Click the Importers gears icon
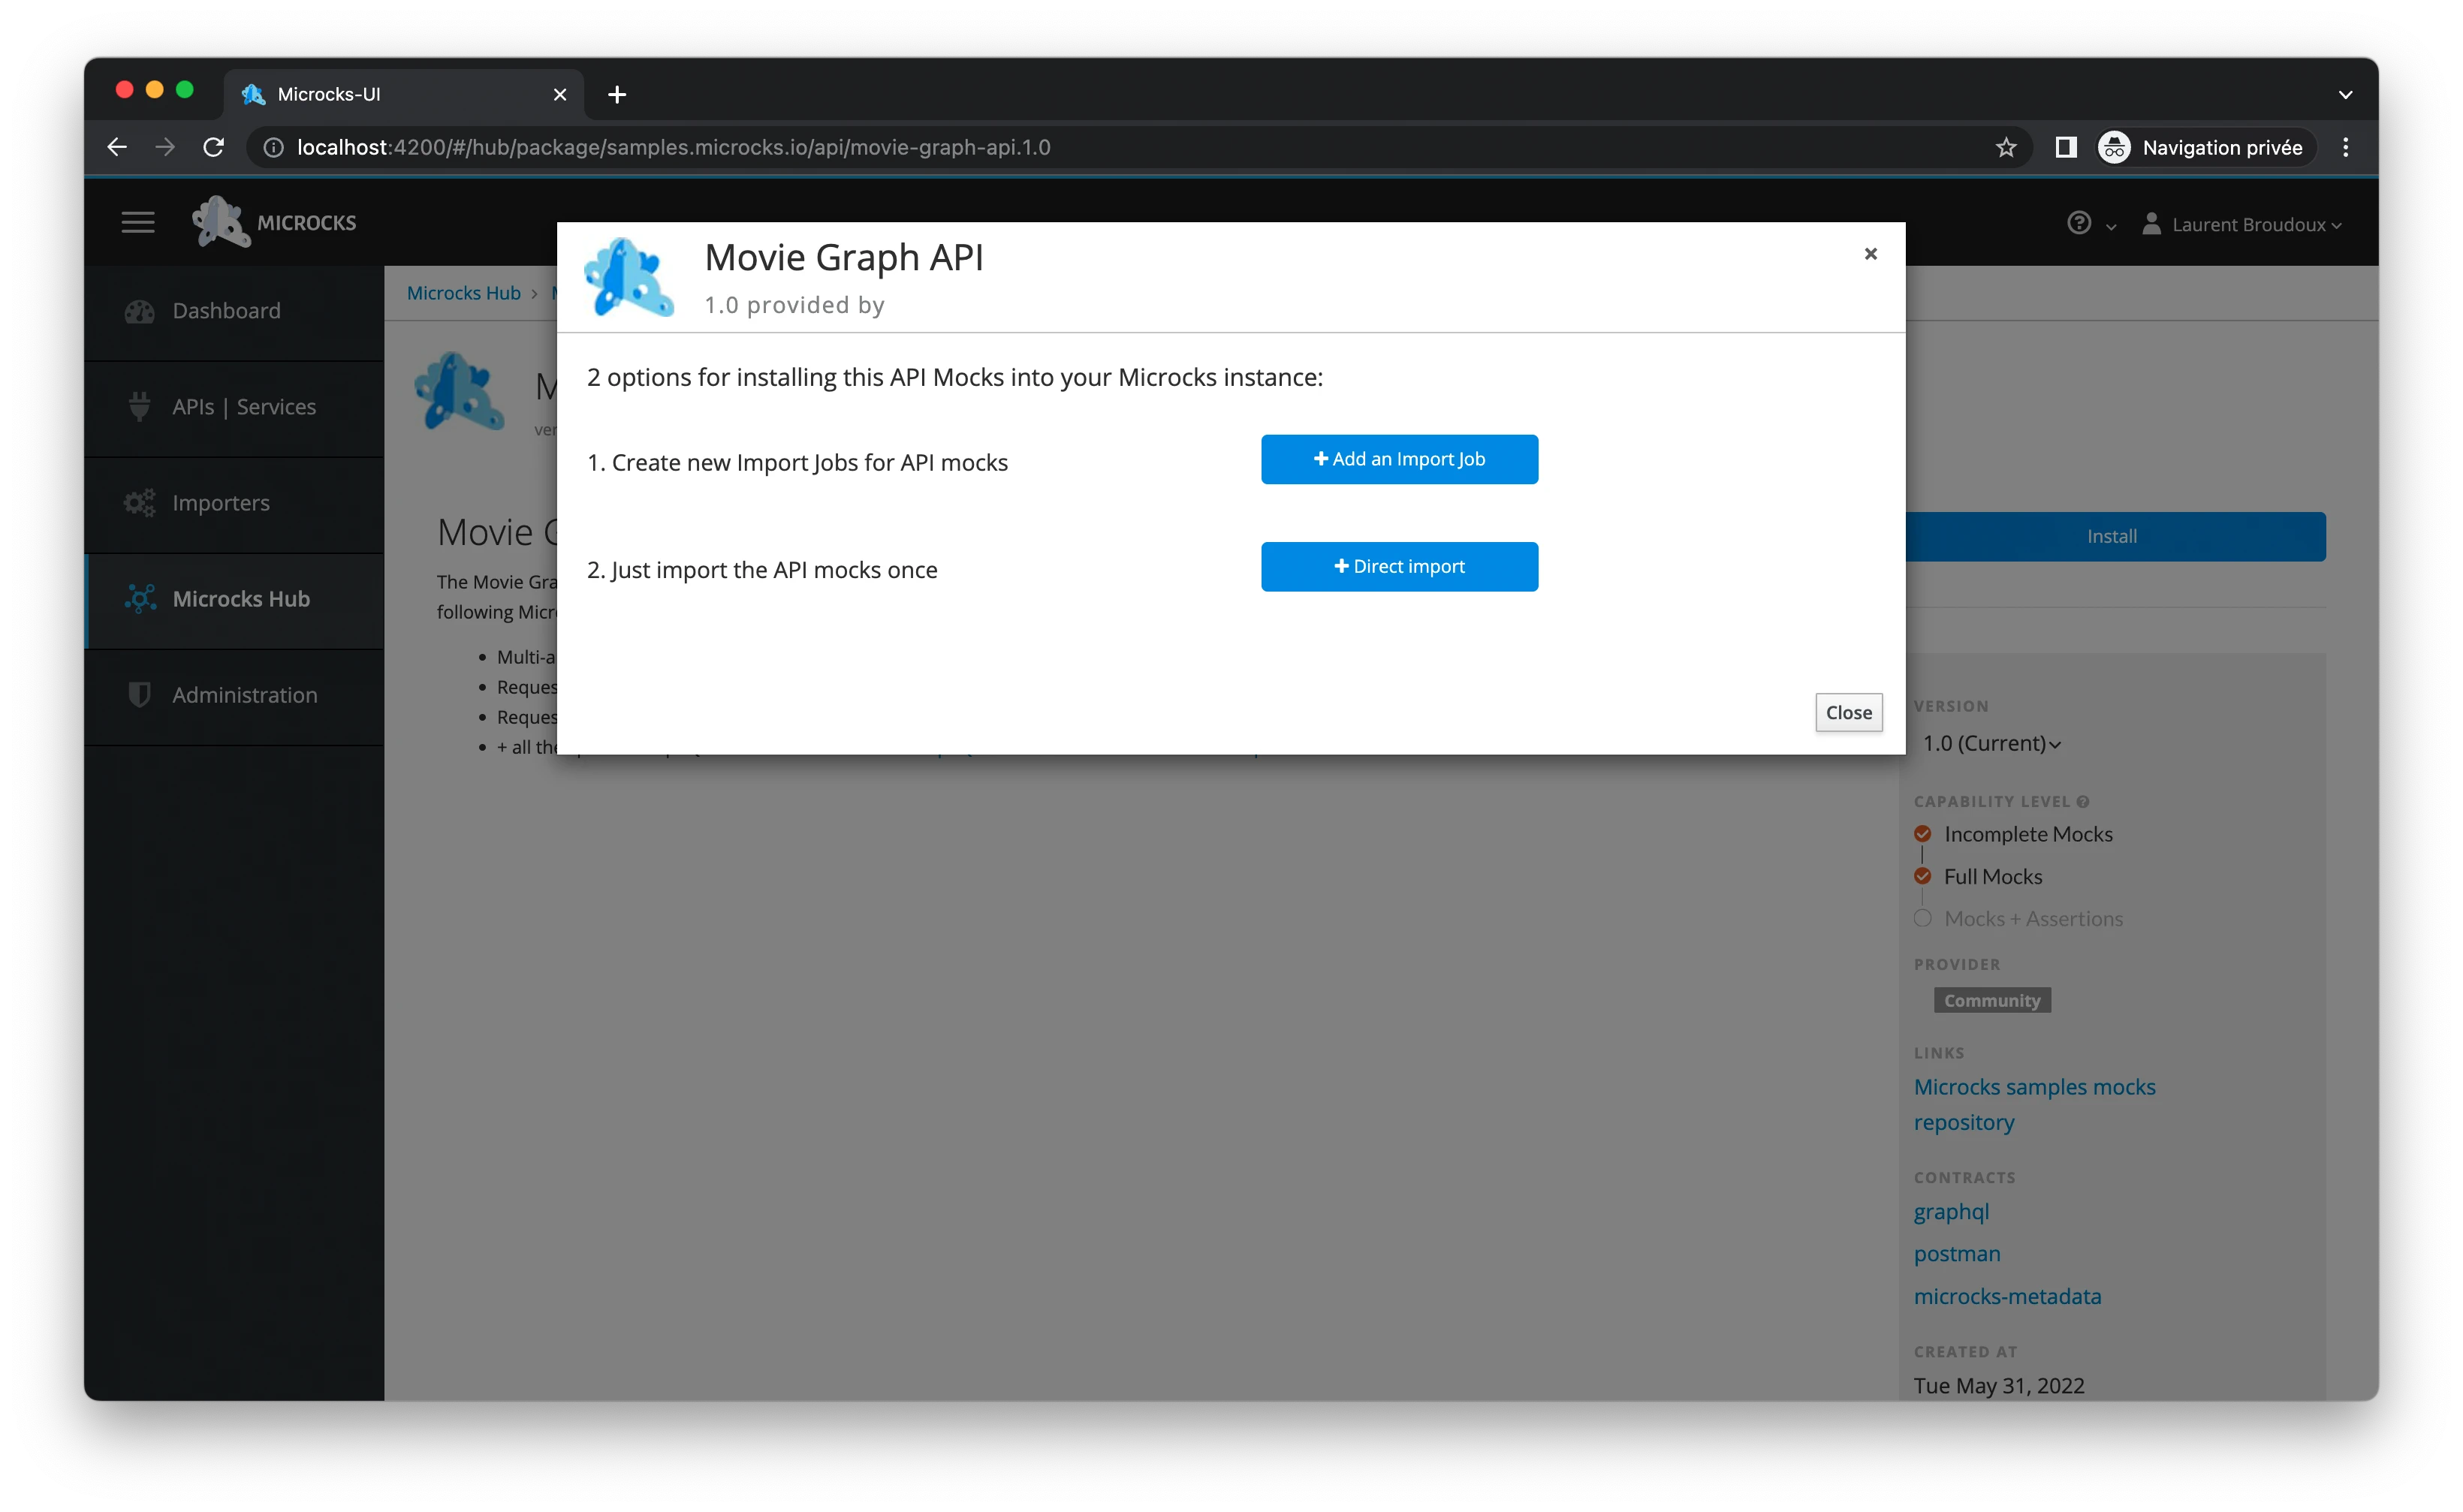The height and width of the screenshot is (1512, 2463). coord(139,503)
